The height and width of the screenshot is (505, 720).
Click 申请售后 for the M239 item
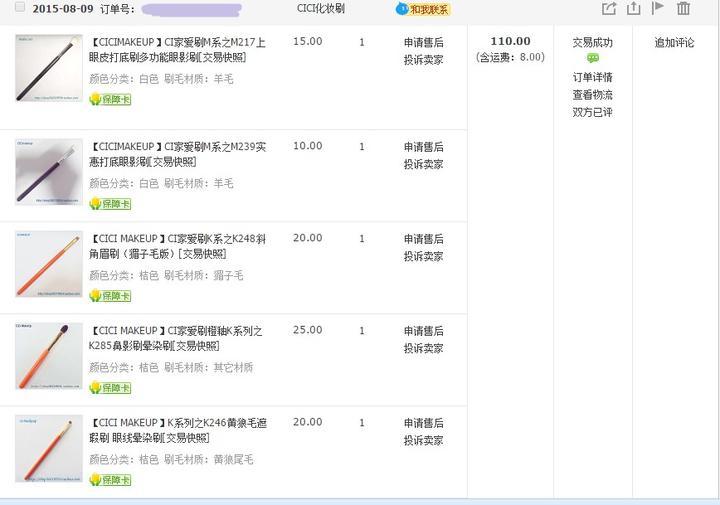click(x=423, y=147)
